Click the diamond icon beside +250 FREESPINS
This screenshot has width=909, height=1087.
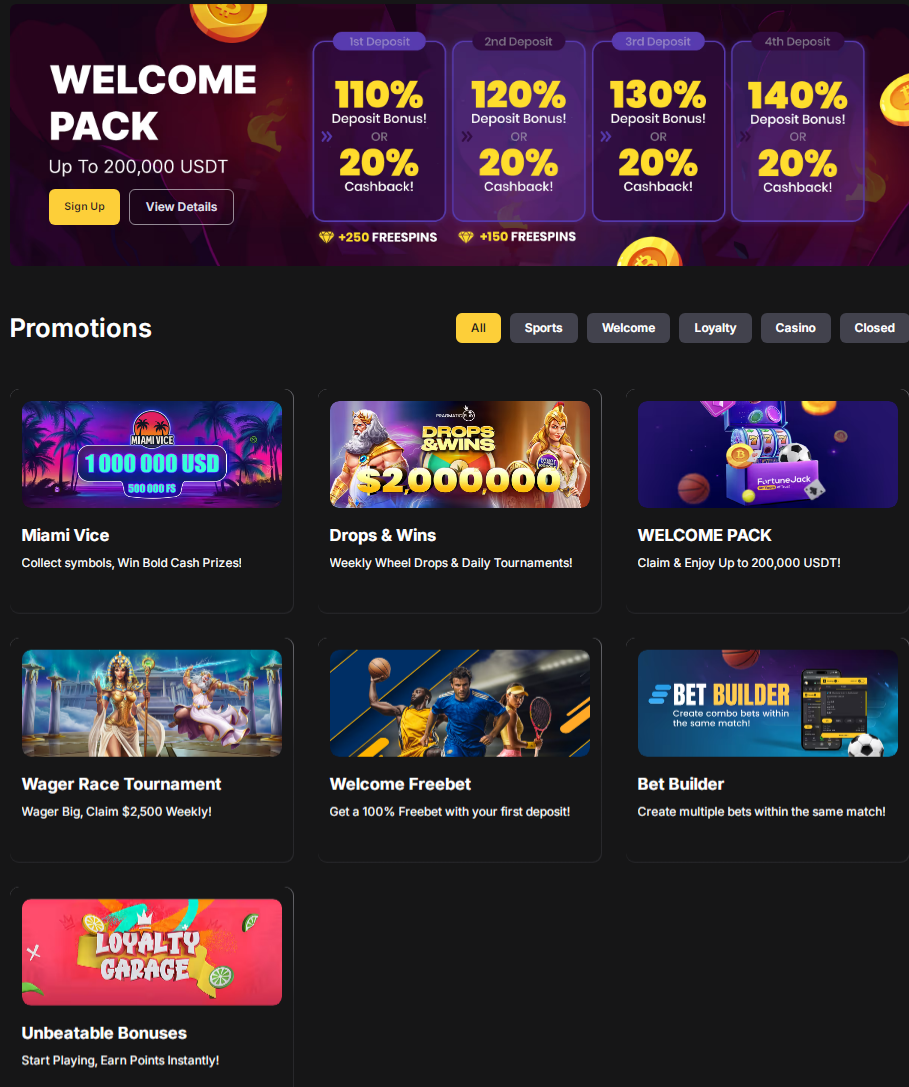coord(327,237)
